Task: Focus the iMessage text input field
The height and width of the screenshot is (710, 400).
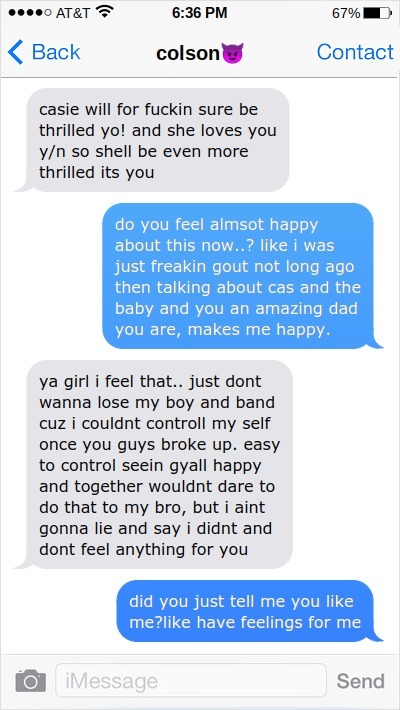Action: [x=191, y=681]
